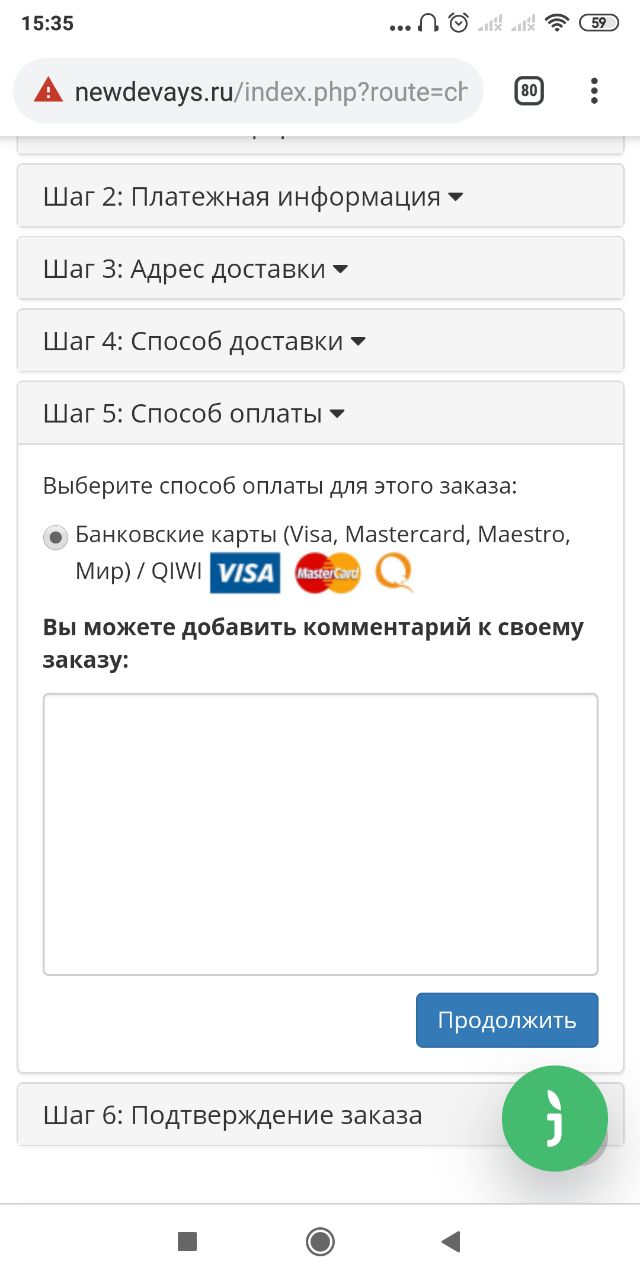The width and height of the screenshot is (640, 1280).
Task: Select the Банковские карты payment radio button
Action: coord(56,537)
